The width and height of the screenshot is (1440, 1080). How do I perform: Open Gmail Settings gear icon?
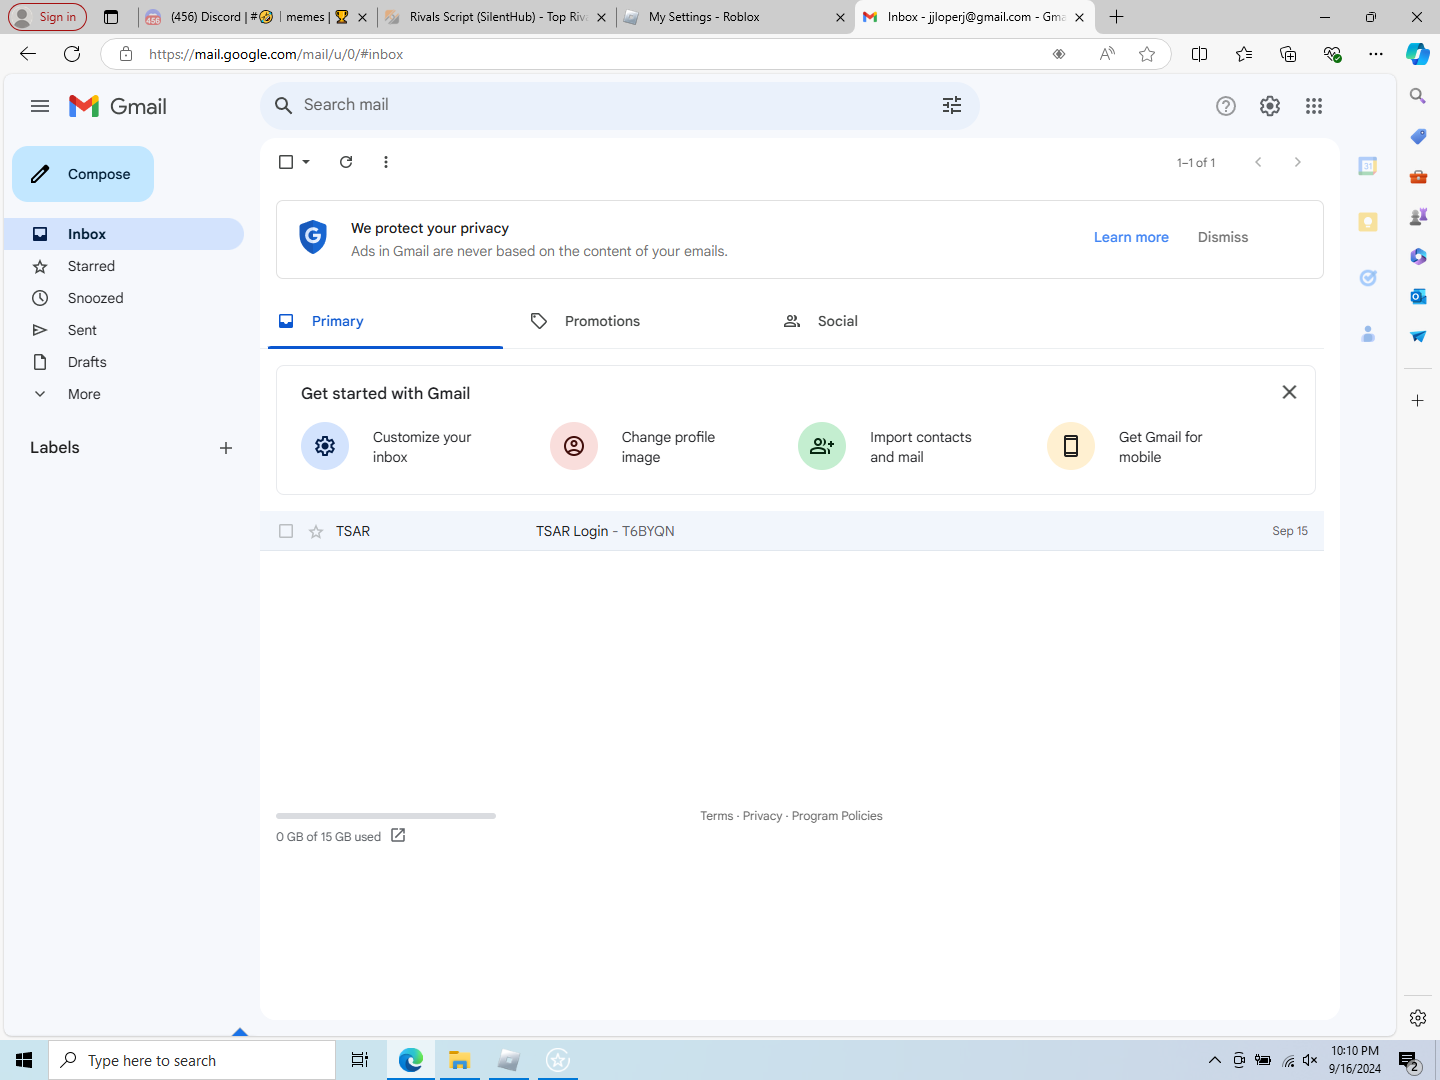click(1270, 106)
